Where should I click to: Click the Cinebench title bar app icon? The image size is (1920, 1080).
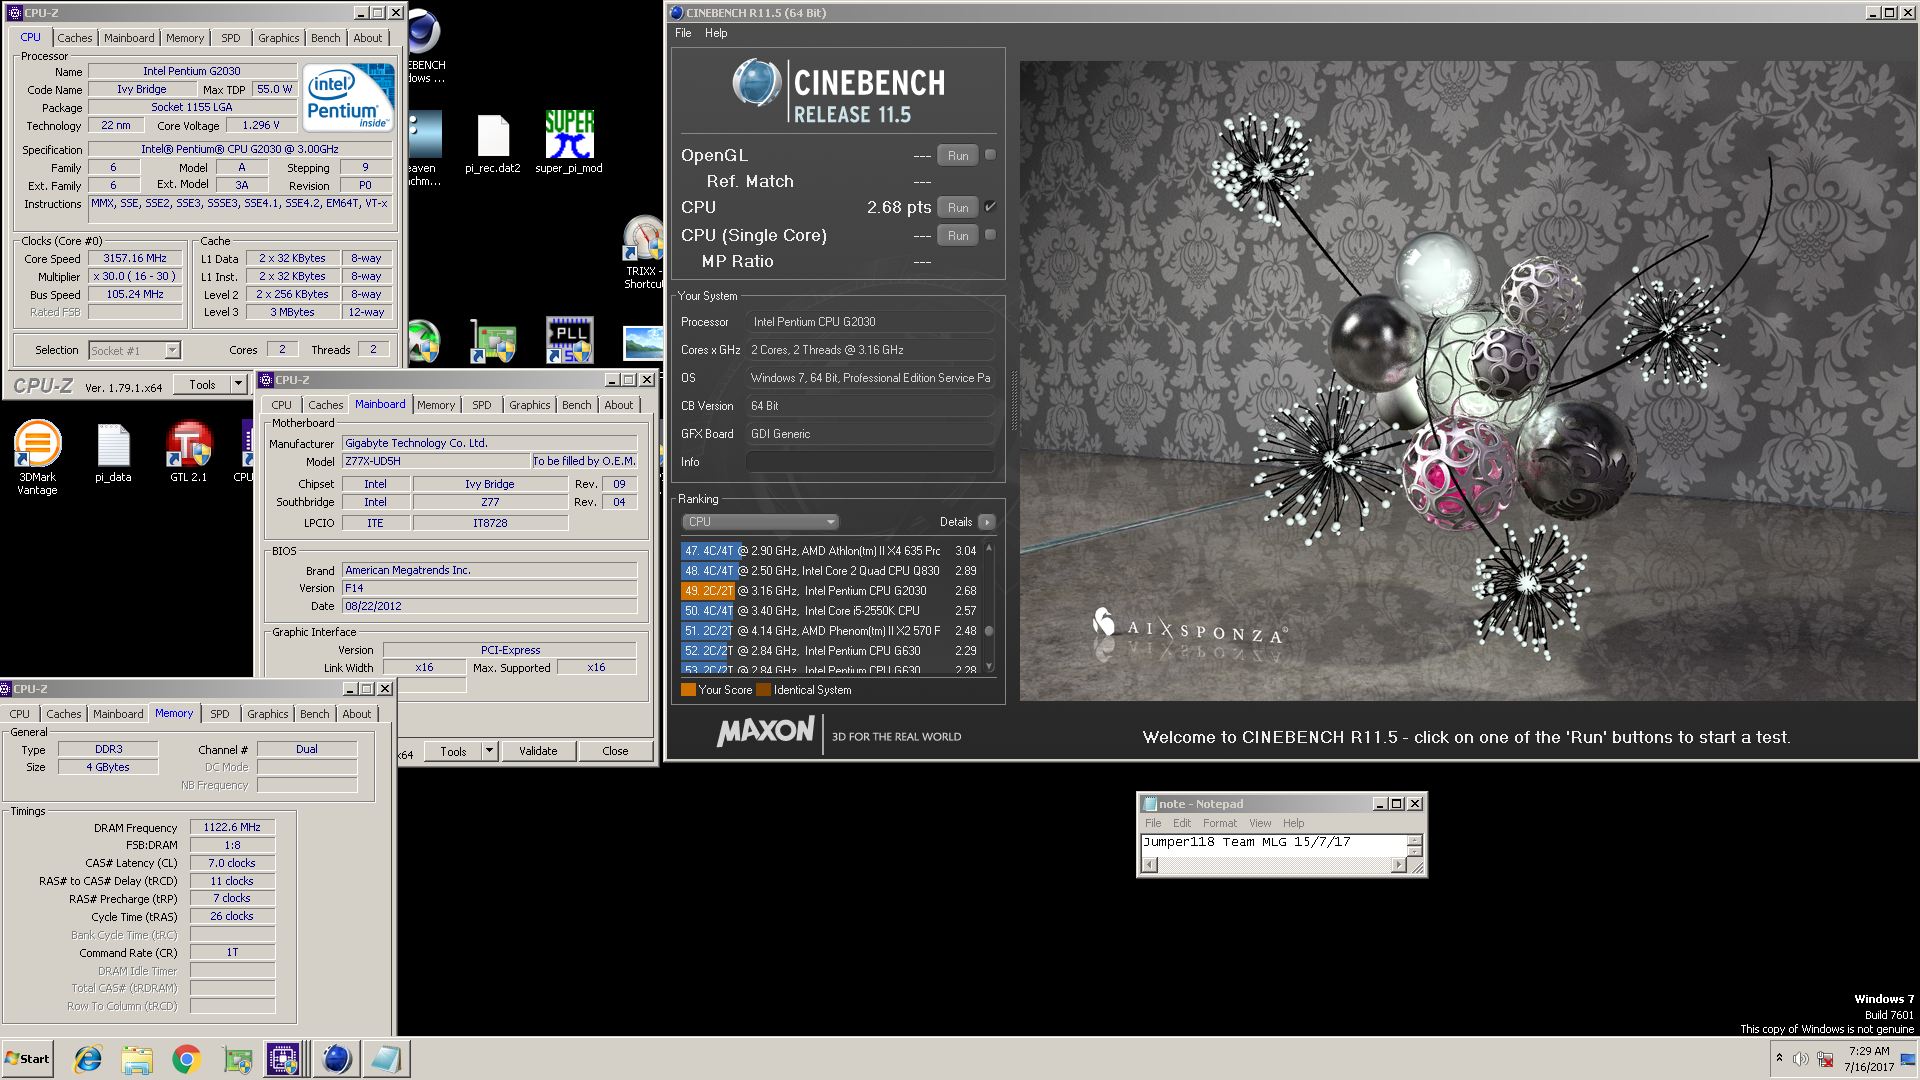tap(677, 13)
